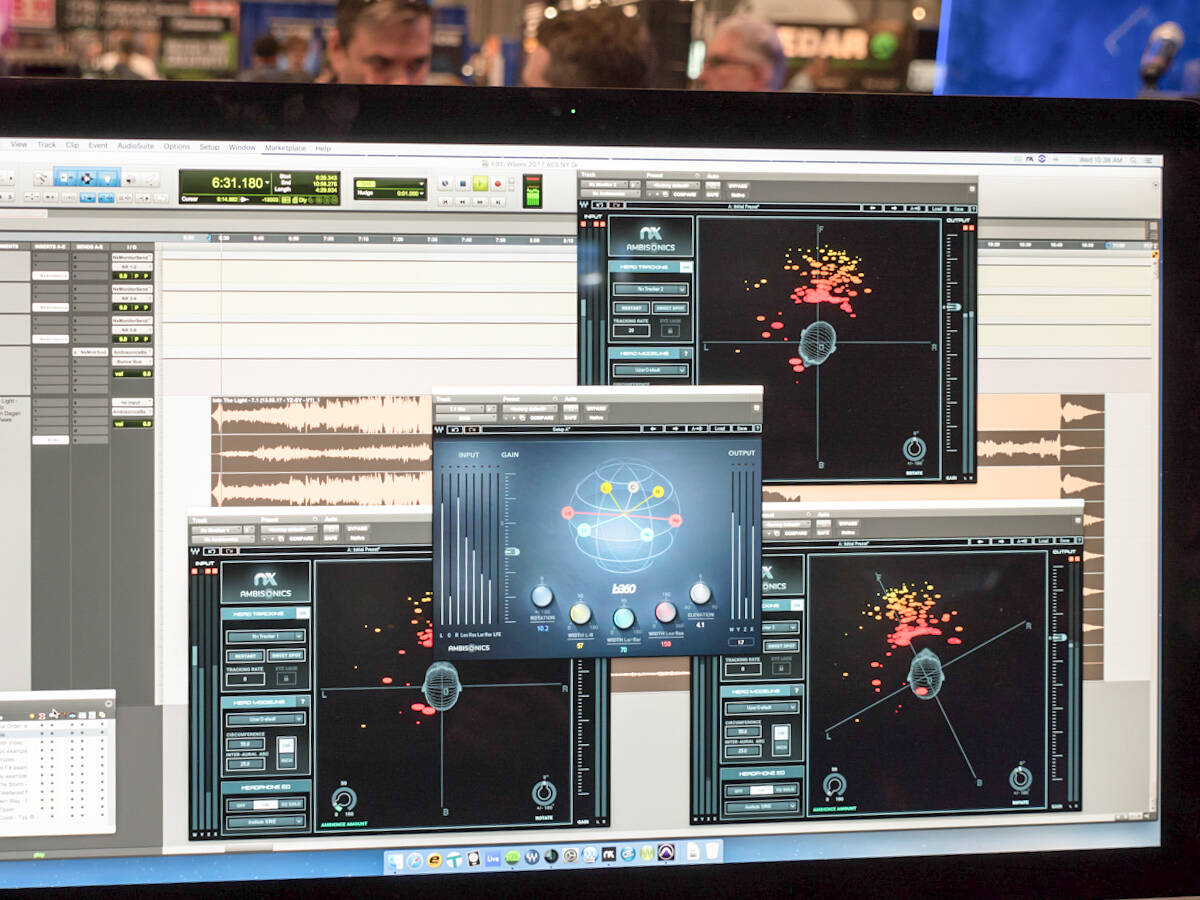1200x900 pixels.
Task: Open the Track menu in Pro Tools
Action: click(x=47, y=145)
